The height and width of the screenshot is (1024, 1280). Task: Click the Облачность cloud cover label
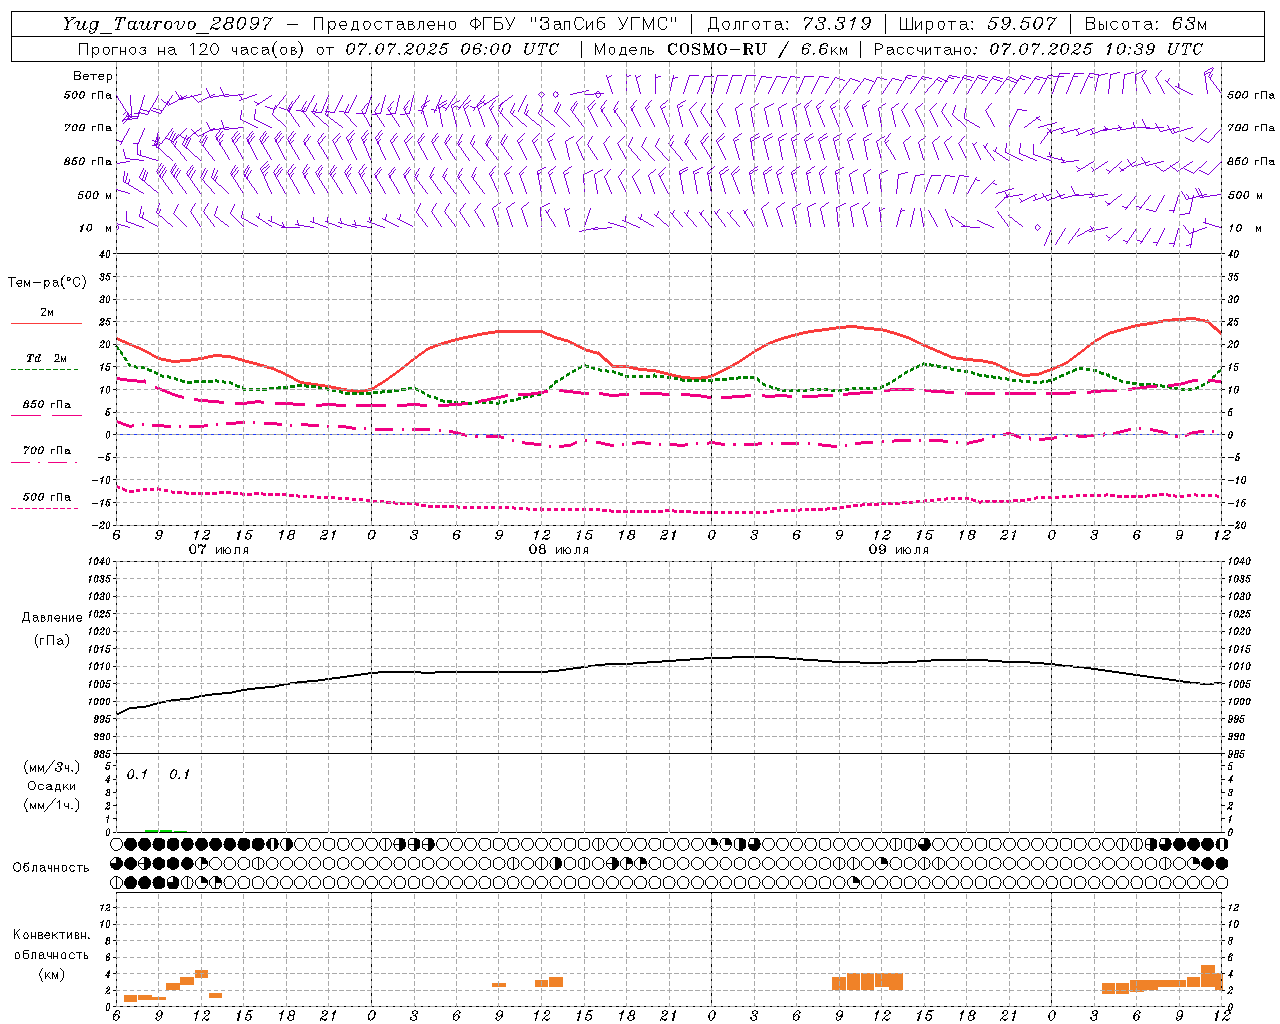coord(51,868)
